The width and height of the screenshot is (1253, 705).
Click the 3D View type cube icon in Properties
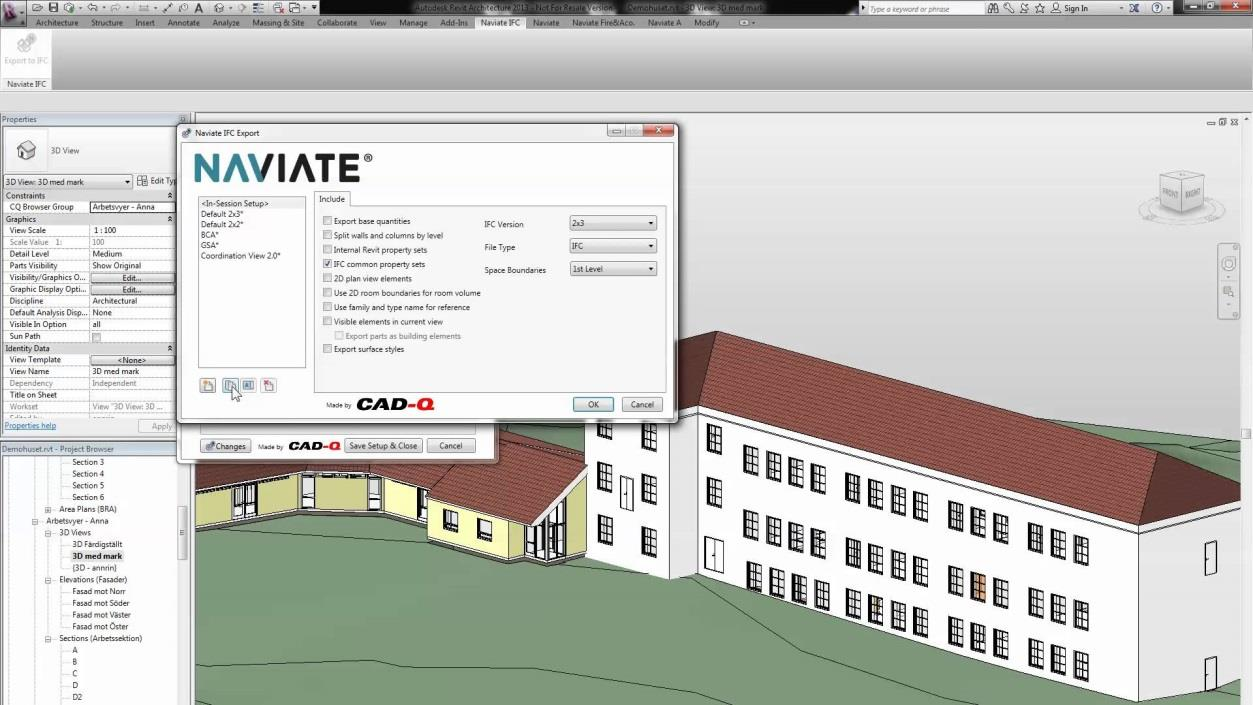(26, 150)
